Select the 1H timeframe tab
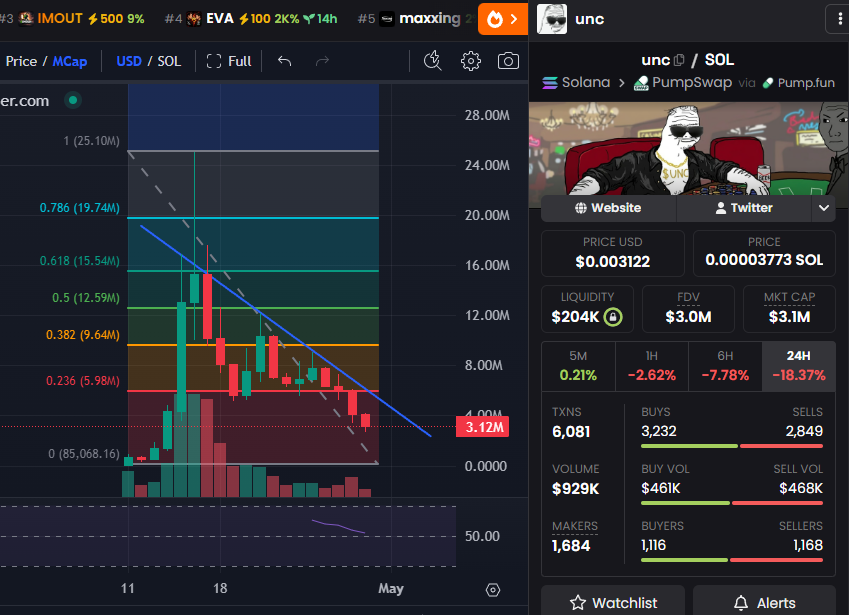This screenshot has width=849, height=615. 652,366
